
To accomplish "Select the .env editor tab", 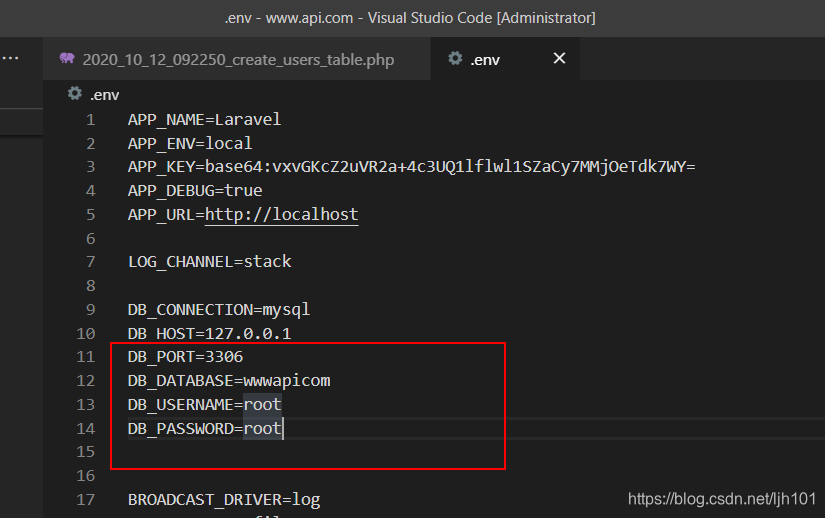I will [x=505, y=59].
